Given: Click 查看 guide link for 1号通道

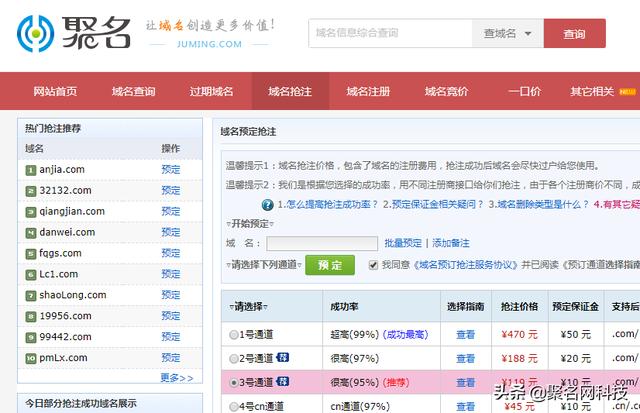Looking at the screenshot, I should (x=465, y=335).
